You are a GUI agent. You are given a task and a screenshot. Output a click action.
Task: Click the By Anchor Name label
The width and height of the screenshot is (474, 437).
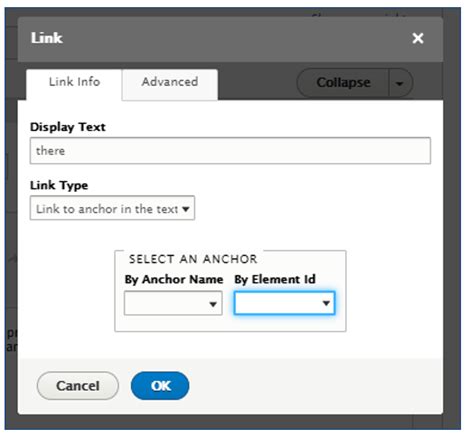174,279
